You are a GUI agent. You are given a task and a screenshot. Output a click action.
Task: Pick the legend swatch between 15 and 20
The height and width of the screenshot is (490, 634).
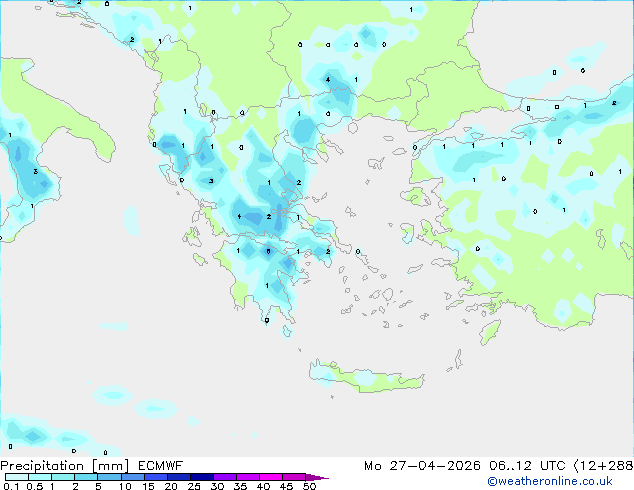pyautogui.click(x=156, y=477)
